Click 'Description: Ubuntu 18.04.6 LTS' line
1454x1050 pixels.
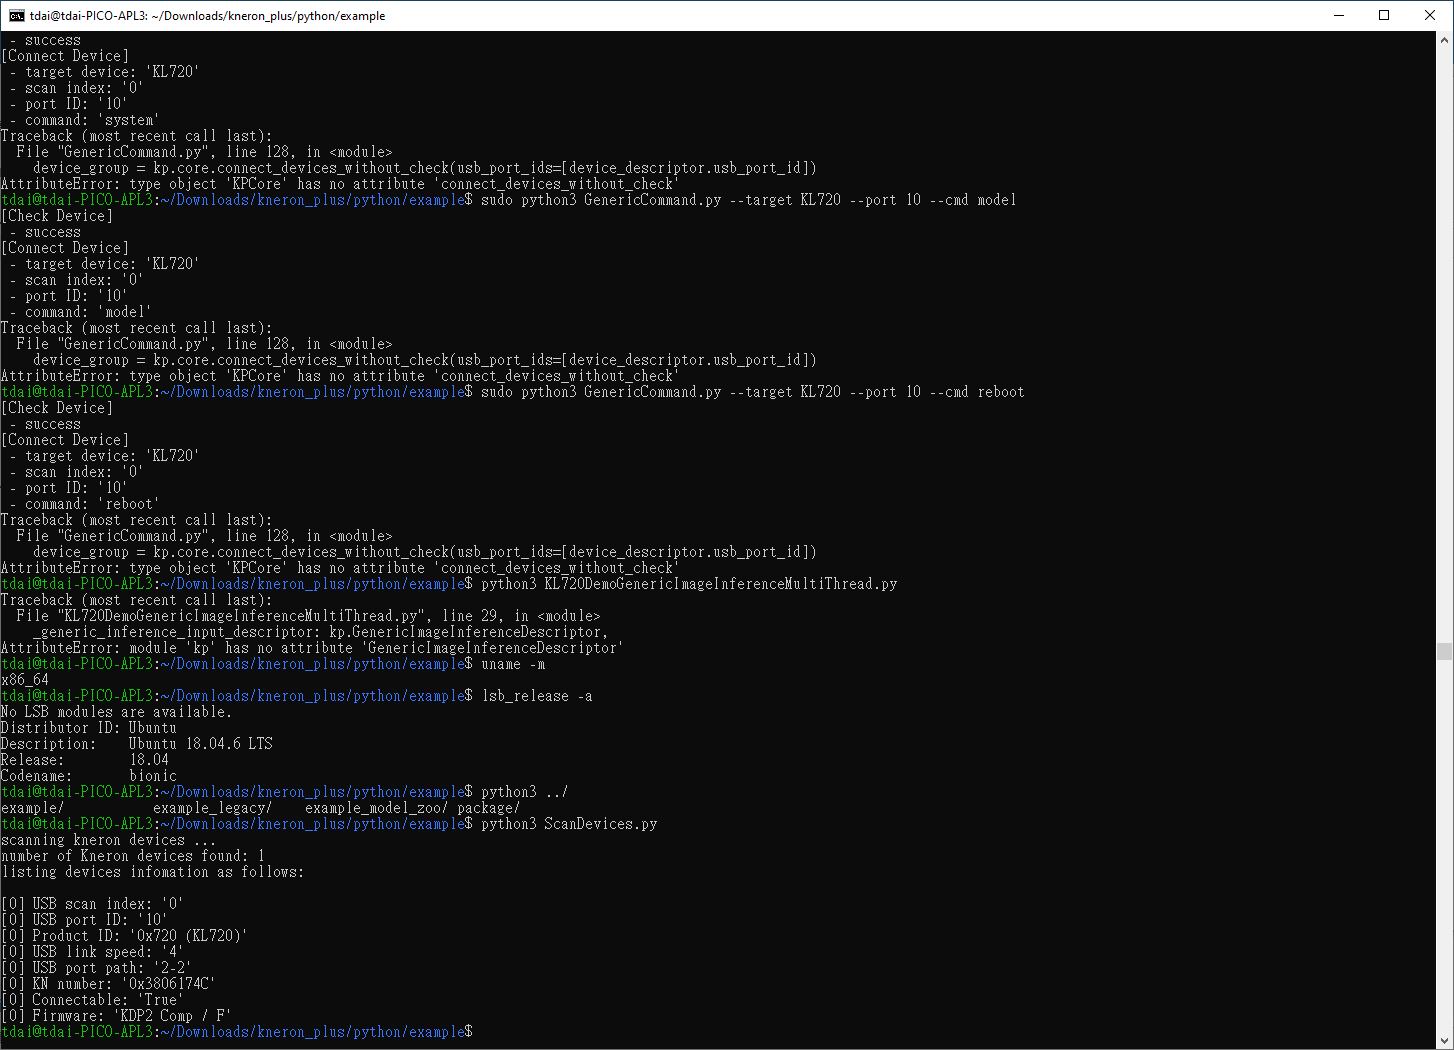(x=137, y=744)
